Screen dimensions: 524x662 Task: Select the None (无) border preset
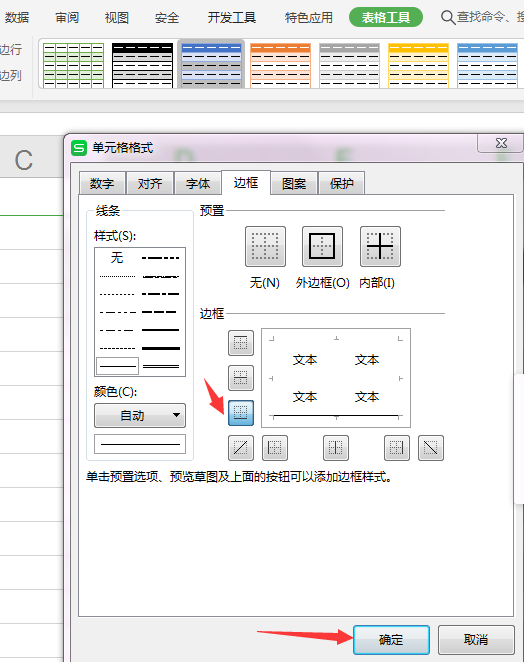[x=265, y=246]
